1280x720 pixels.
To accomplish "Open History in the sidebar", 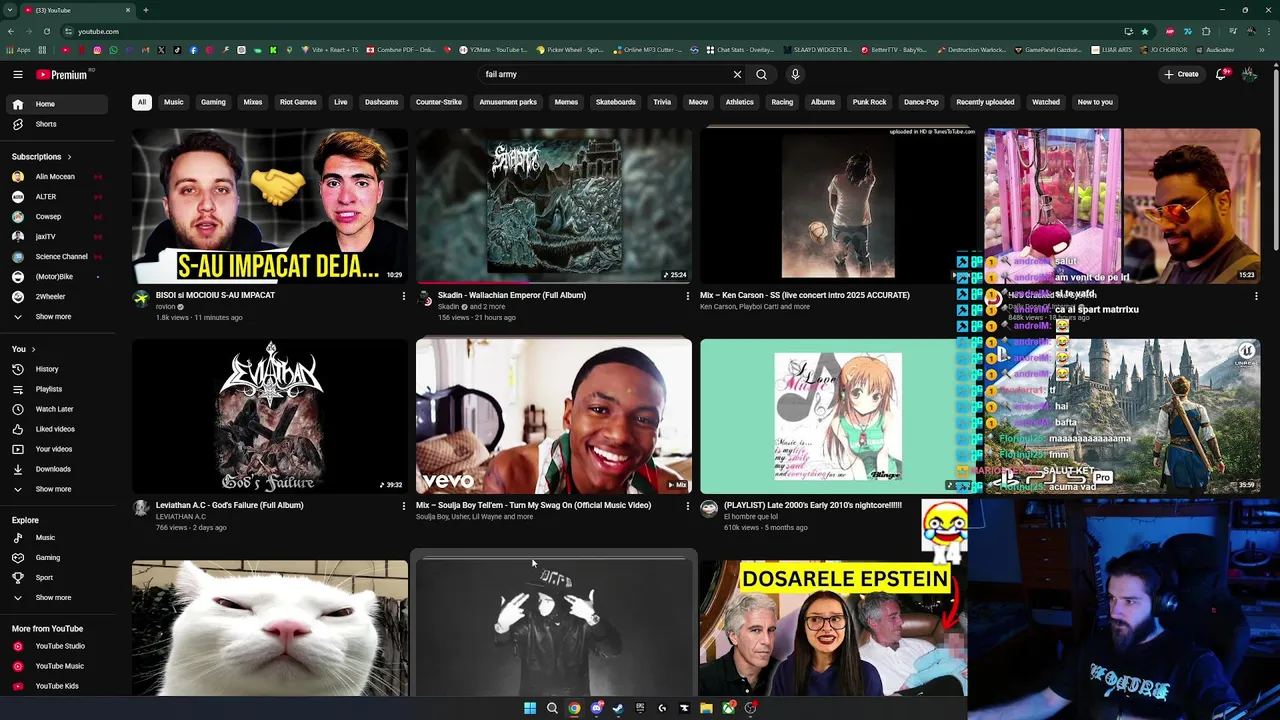I will (58, 369).
